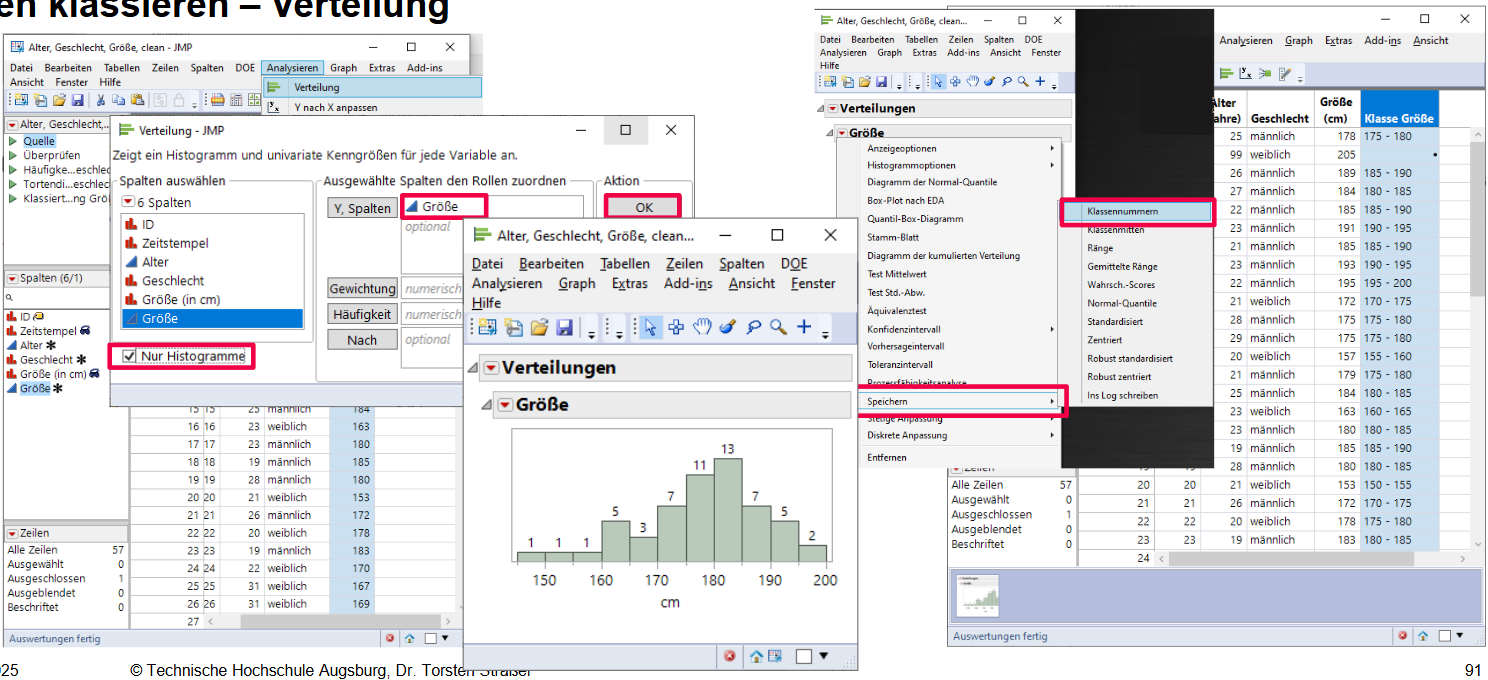
Task: Toggle the 'Nur Histogramme' checkbox
Action: pyautogui.click(x=129, y=356)
